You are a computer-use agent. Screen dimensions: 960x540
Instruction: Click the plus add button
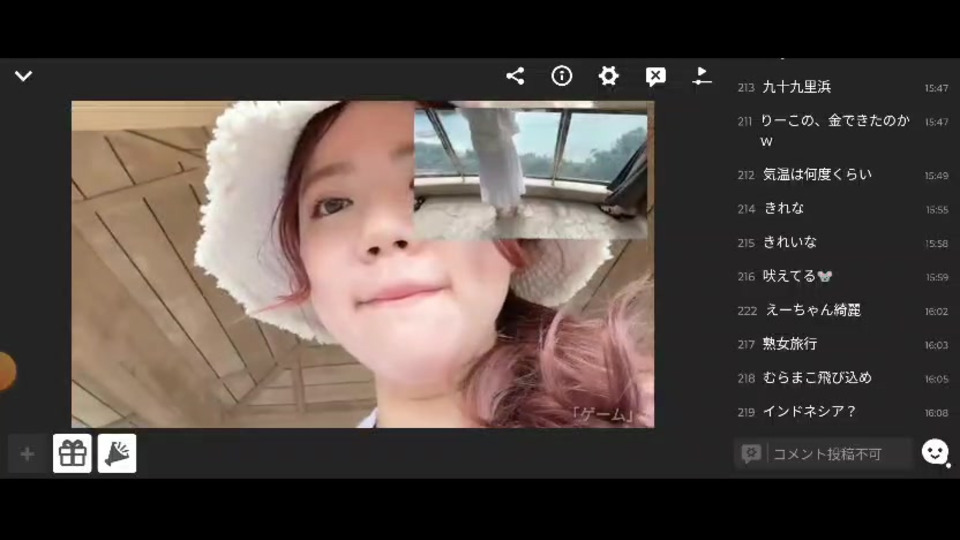click(x=27, y=454)
